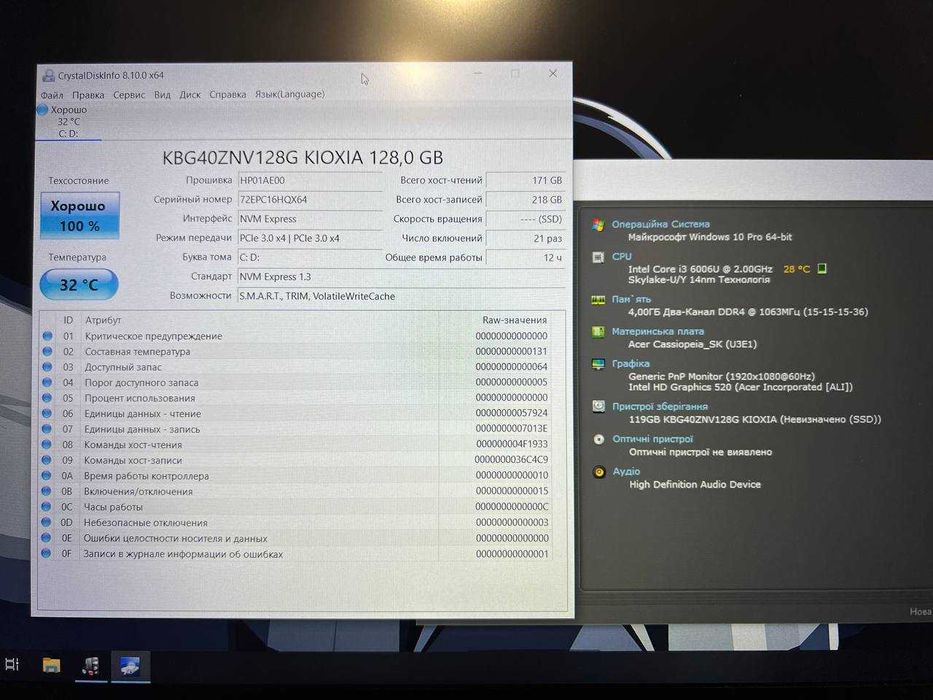Viewport: 933px width, 700px height.
Task: Open the Справка menu
Action: [228, 94]
